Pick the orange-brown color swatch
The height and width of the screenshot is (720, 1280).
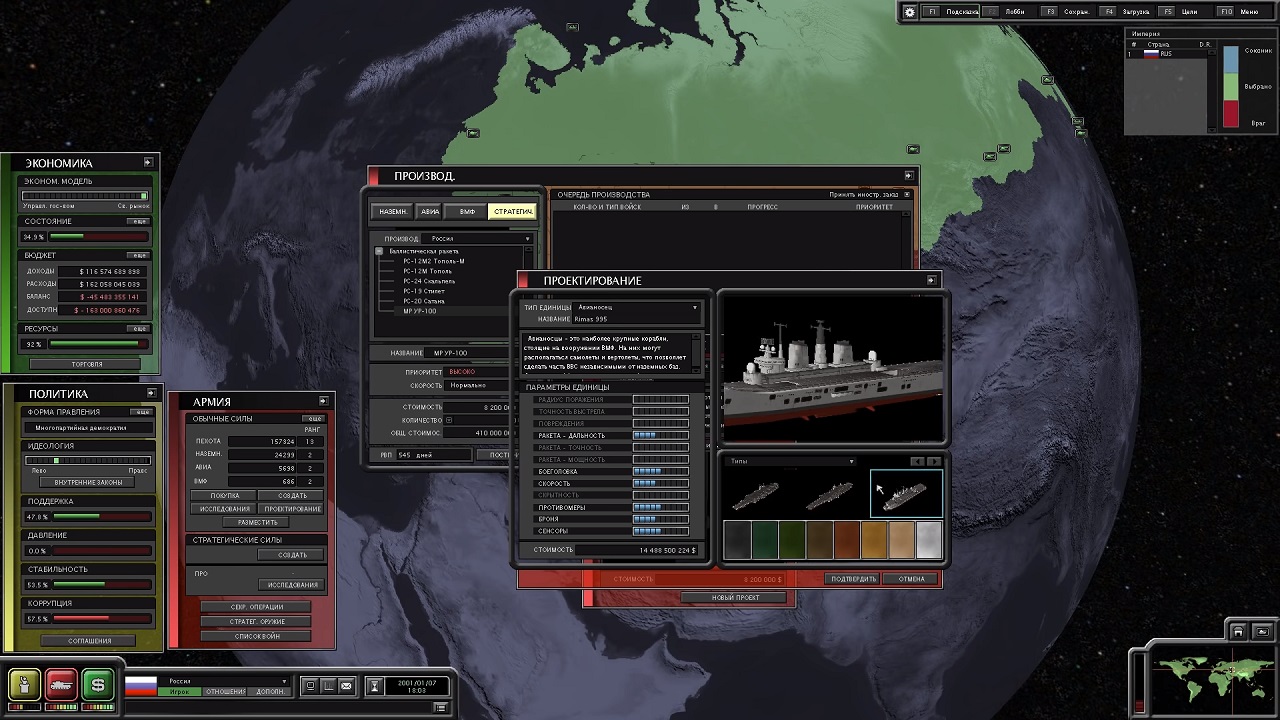point(847,541)
